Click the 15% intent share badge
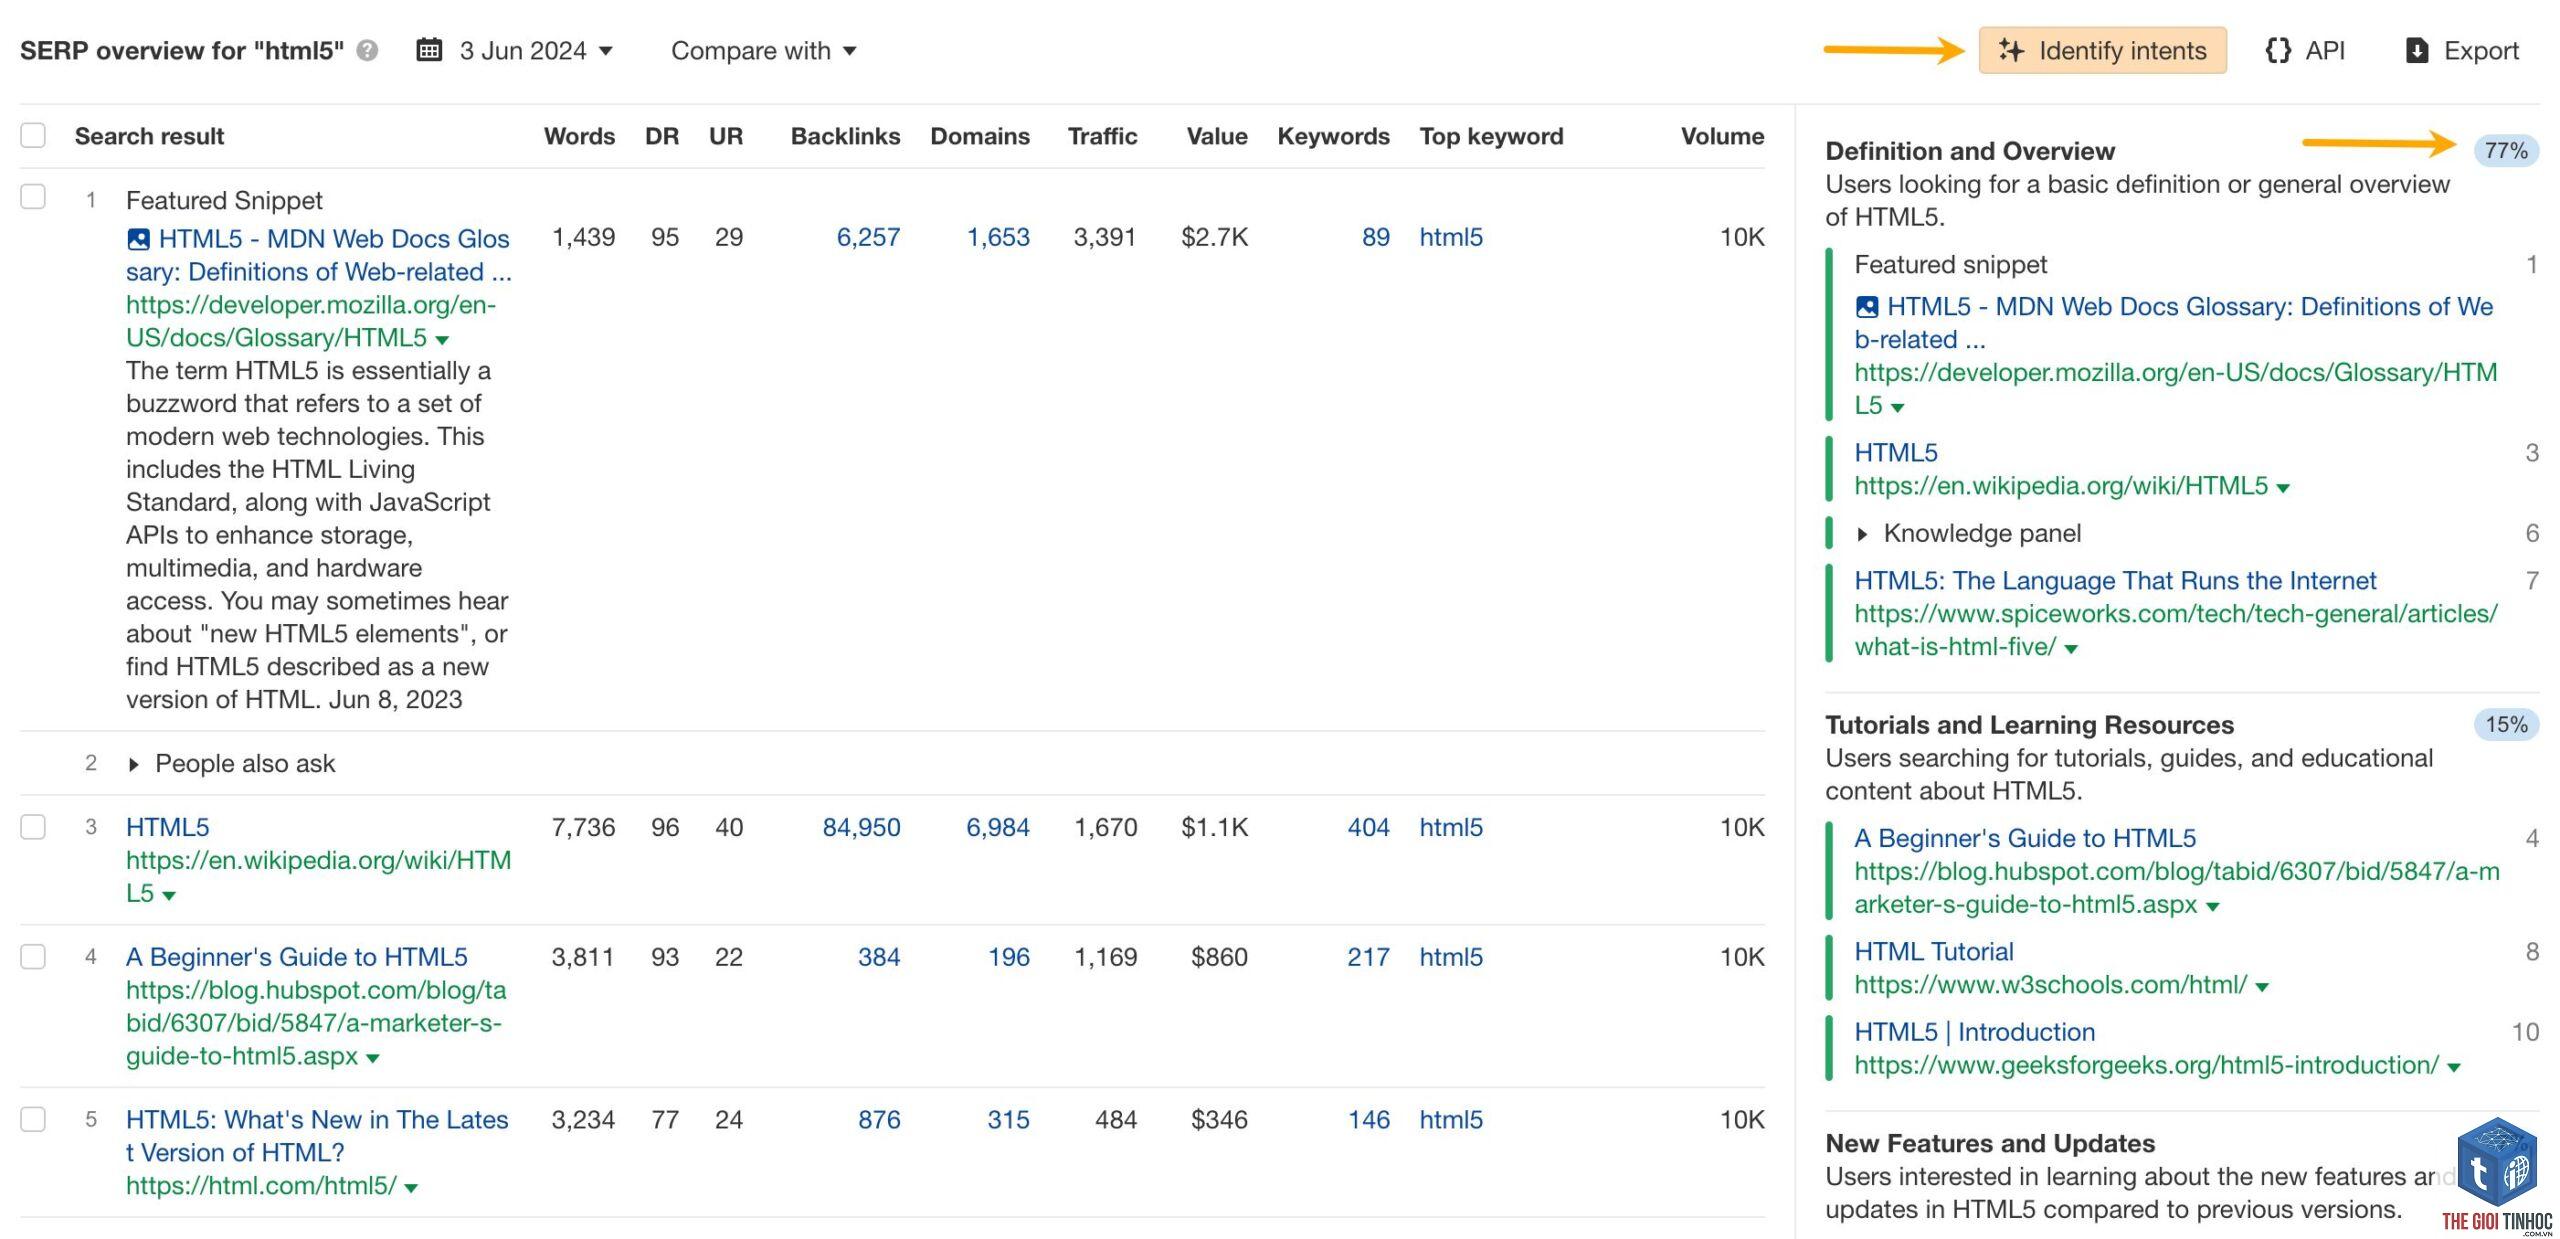This screenshot has height=1239, width=2560. 2506,724
